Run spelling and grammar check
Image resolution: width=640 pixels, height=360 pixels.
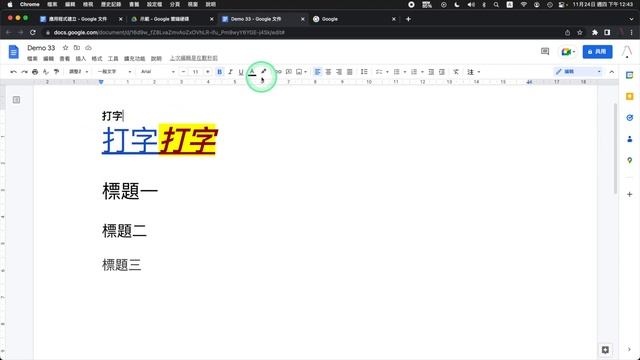46,72
